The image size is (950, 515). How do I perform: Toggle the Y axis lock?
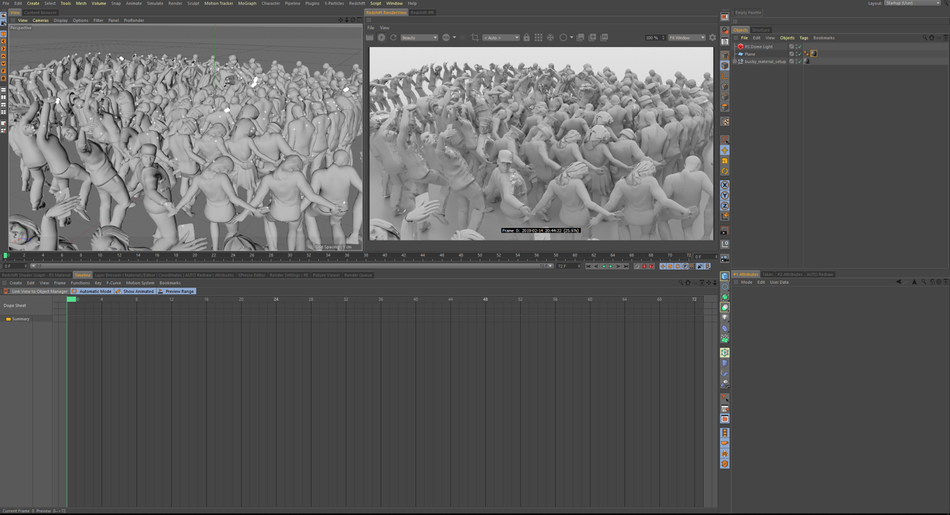tap(725, 195)
